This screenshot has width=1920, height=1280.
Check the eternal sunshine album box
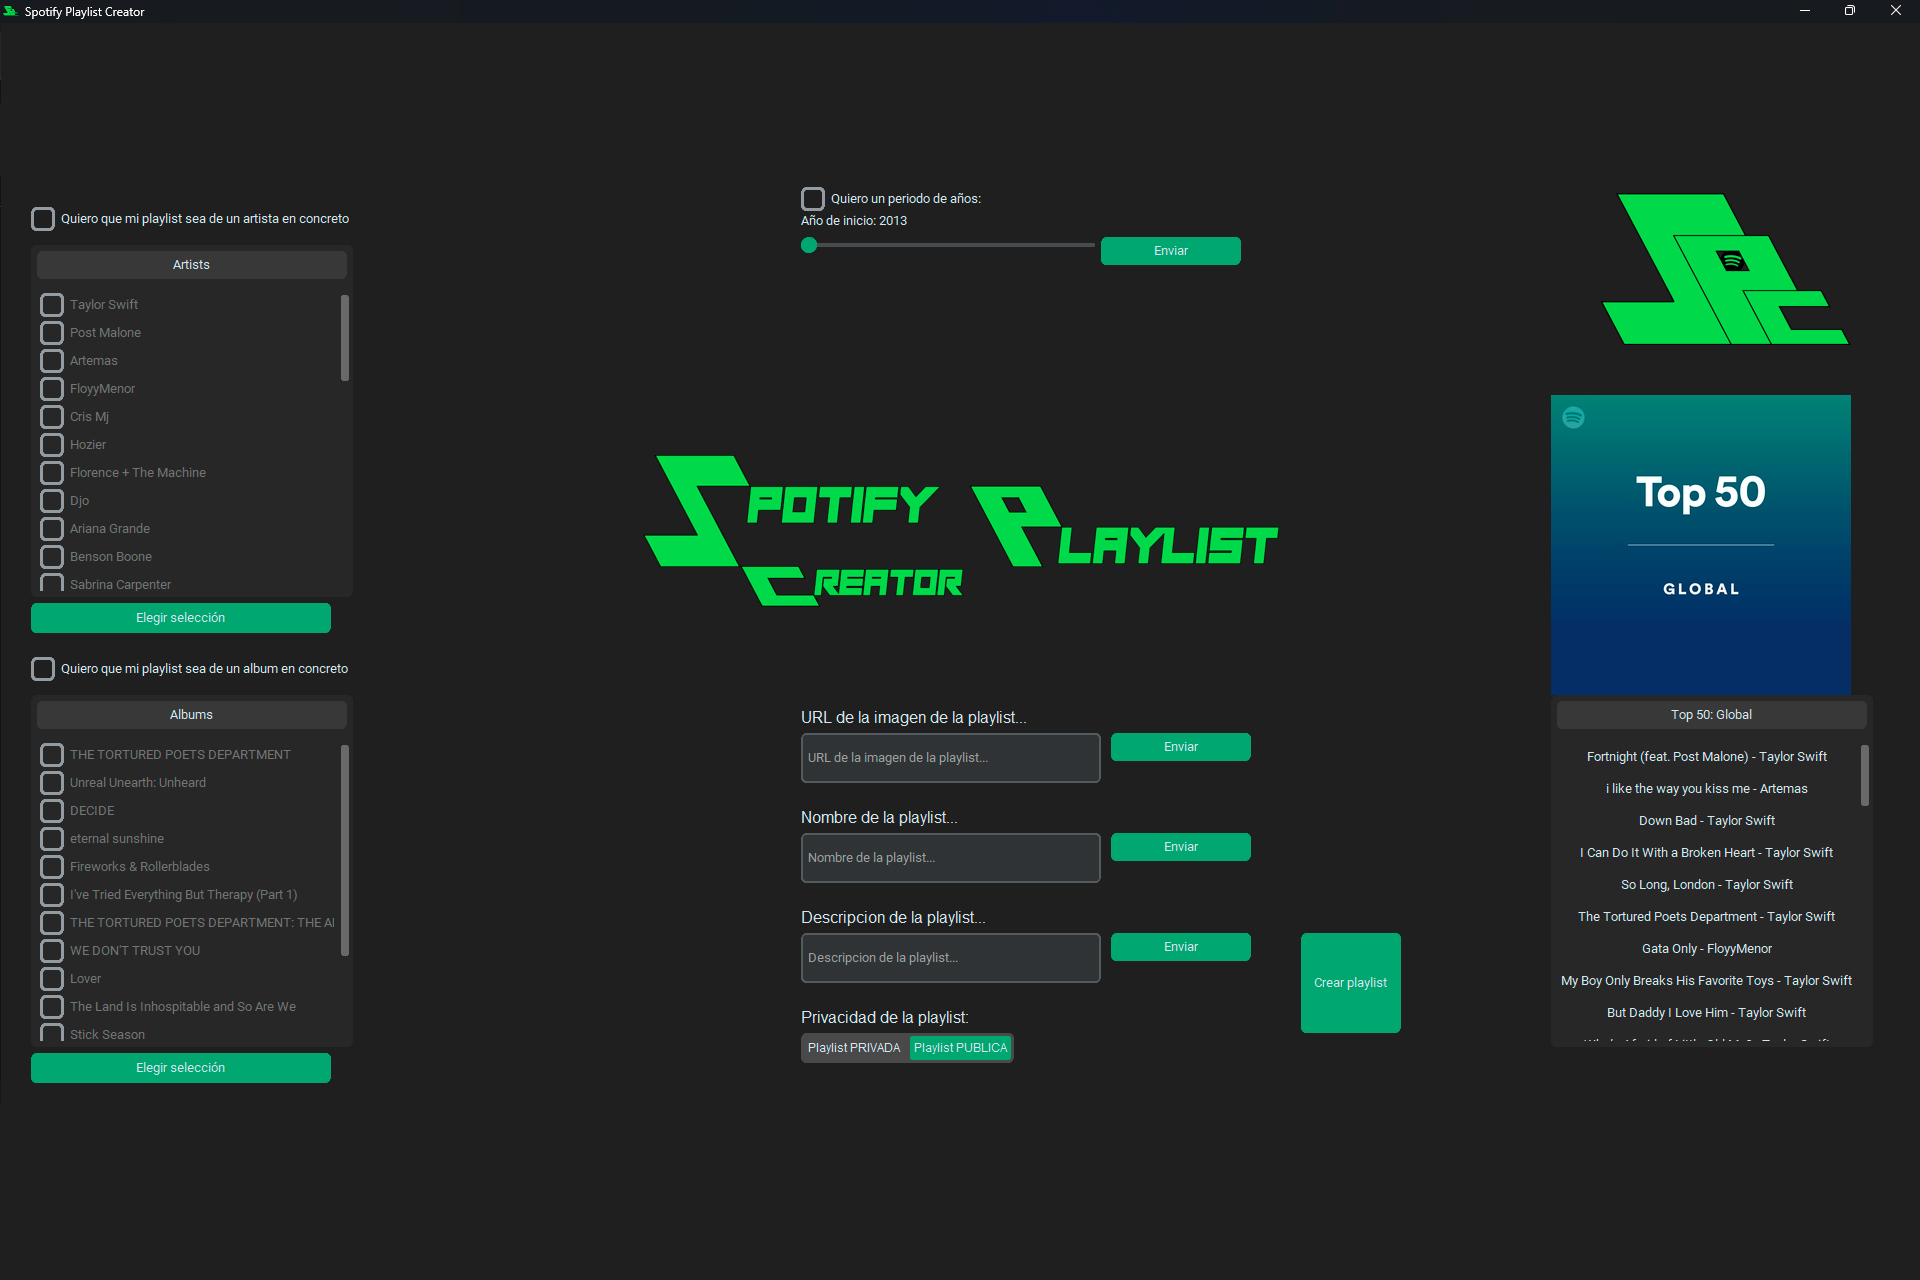point(52,839)
